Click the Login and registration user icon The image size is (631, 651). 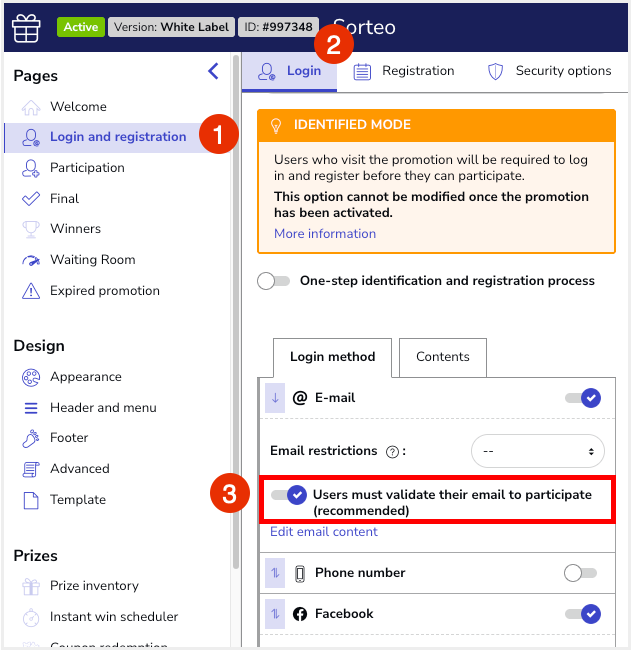(31, 137)
